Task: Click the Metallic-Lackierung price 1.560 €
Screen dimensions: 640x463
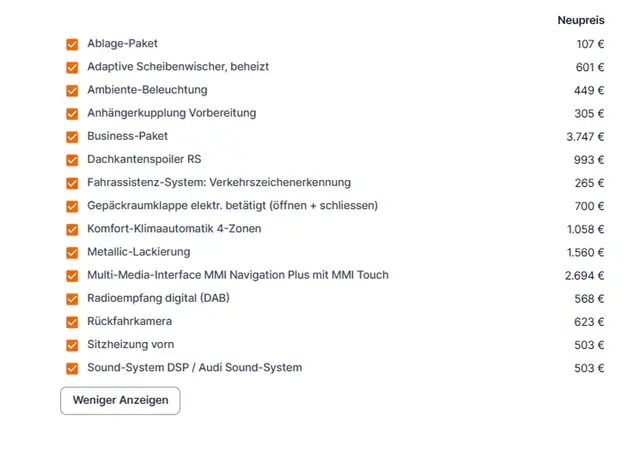Action: (x=584, y=252)
